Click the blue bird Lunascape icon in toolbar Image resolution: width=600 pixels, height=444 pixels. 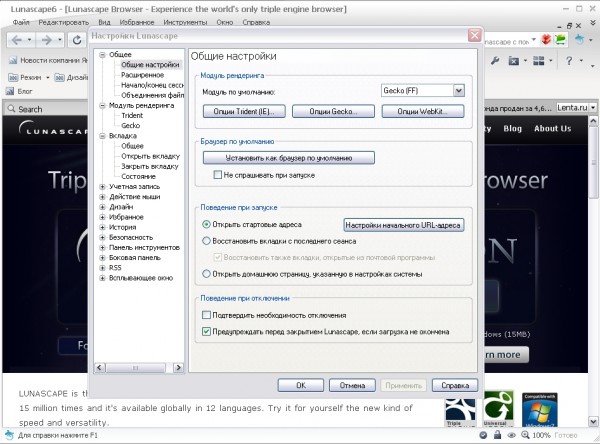pyautogui.click(x=580, y=39)
